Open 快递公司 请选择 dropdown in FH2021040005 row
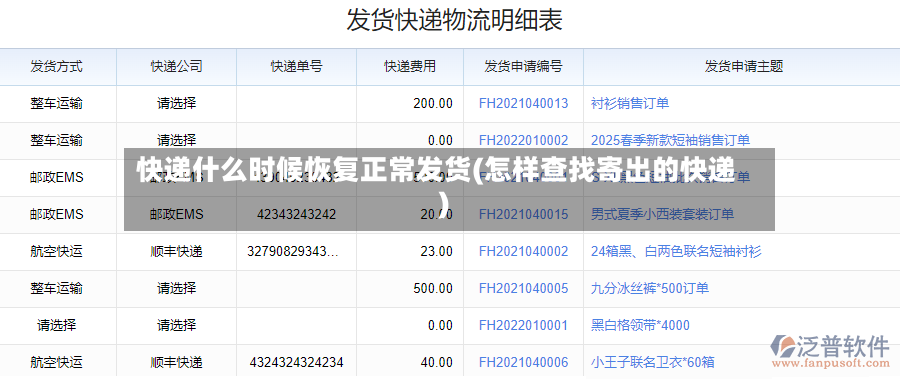Viewport: 900px width, 379px height. click(x=177, y=288)
